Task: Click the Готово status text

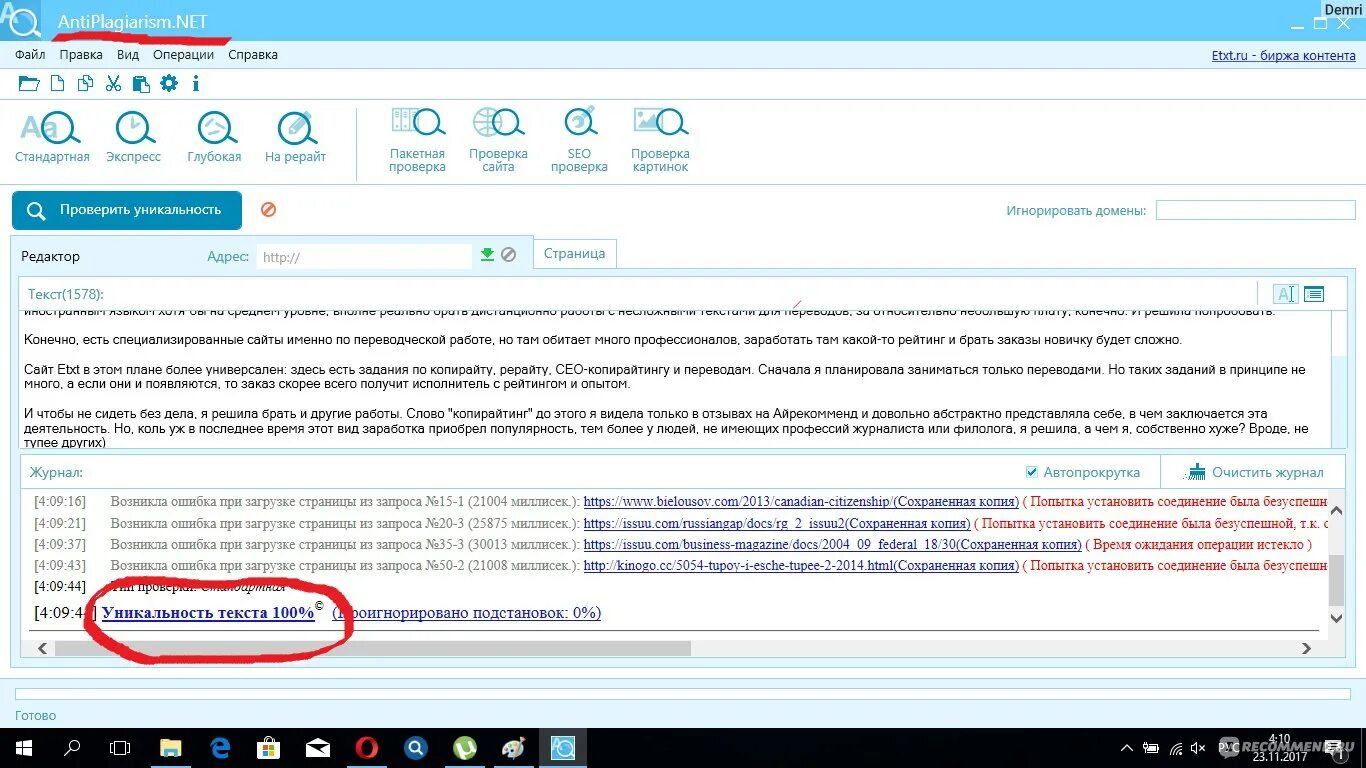Action: (x=36, y=715)
